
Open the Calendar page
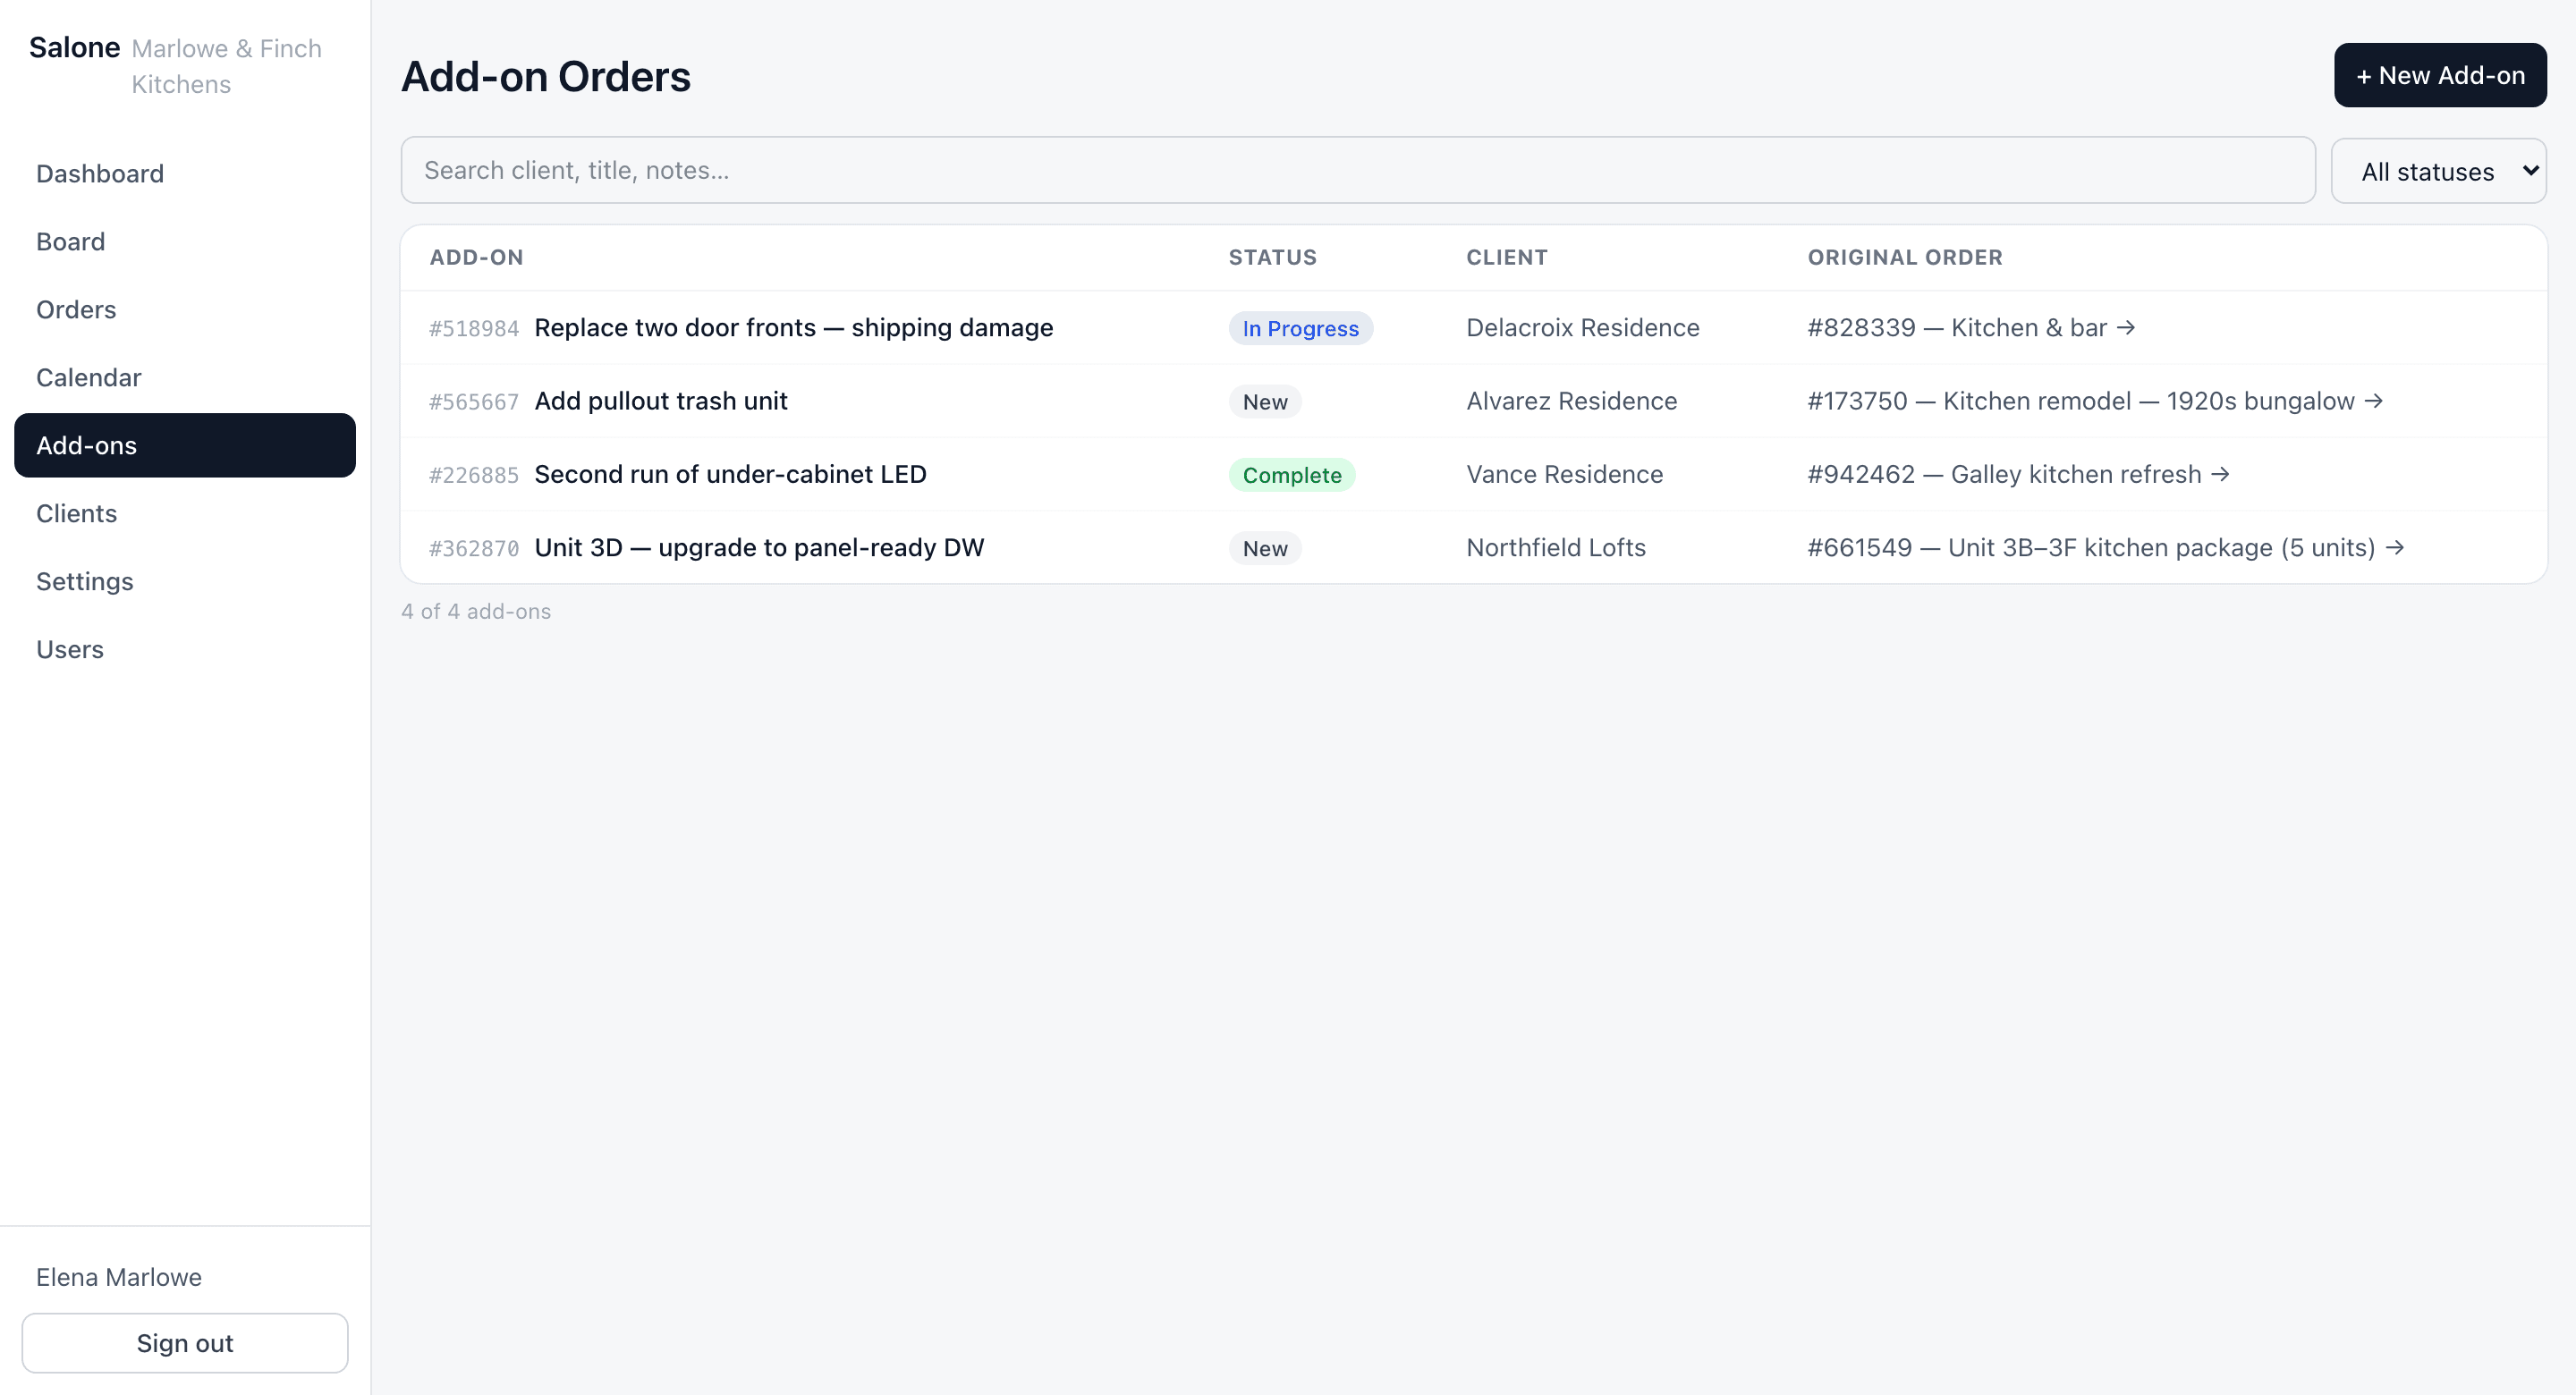(x=185, y=378)
